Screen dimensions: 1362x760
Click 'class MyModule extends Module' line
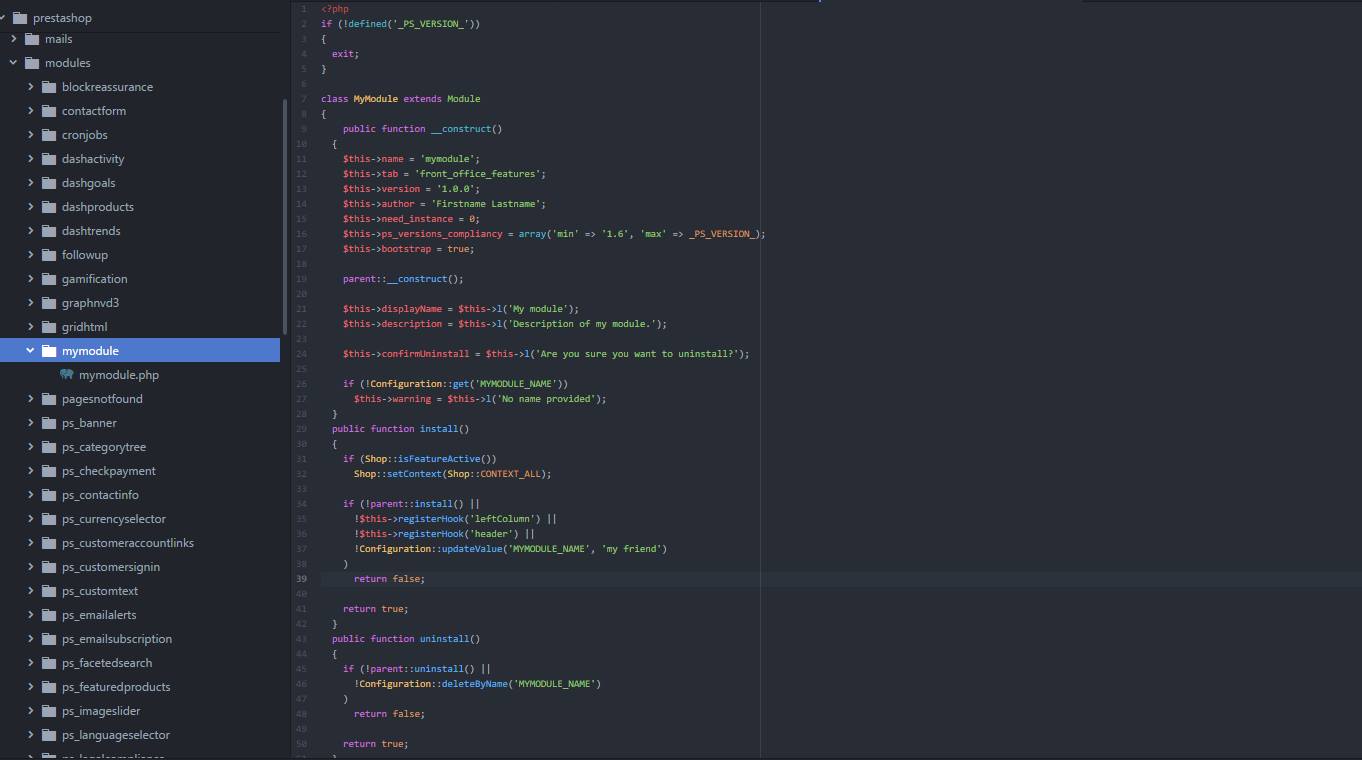(x=401, y=99)
